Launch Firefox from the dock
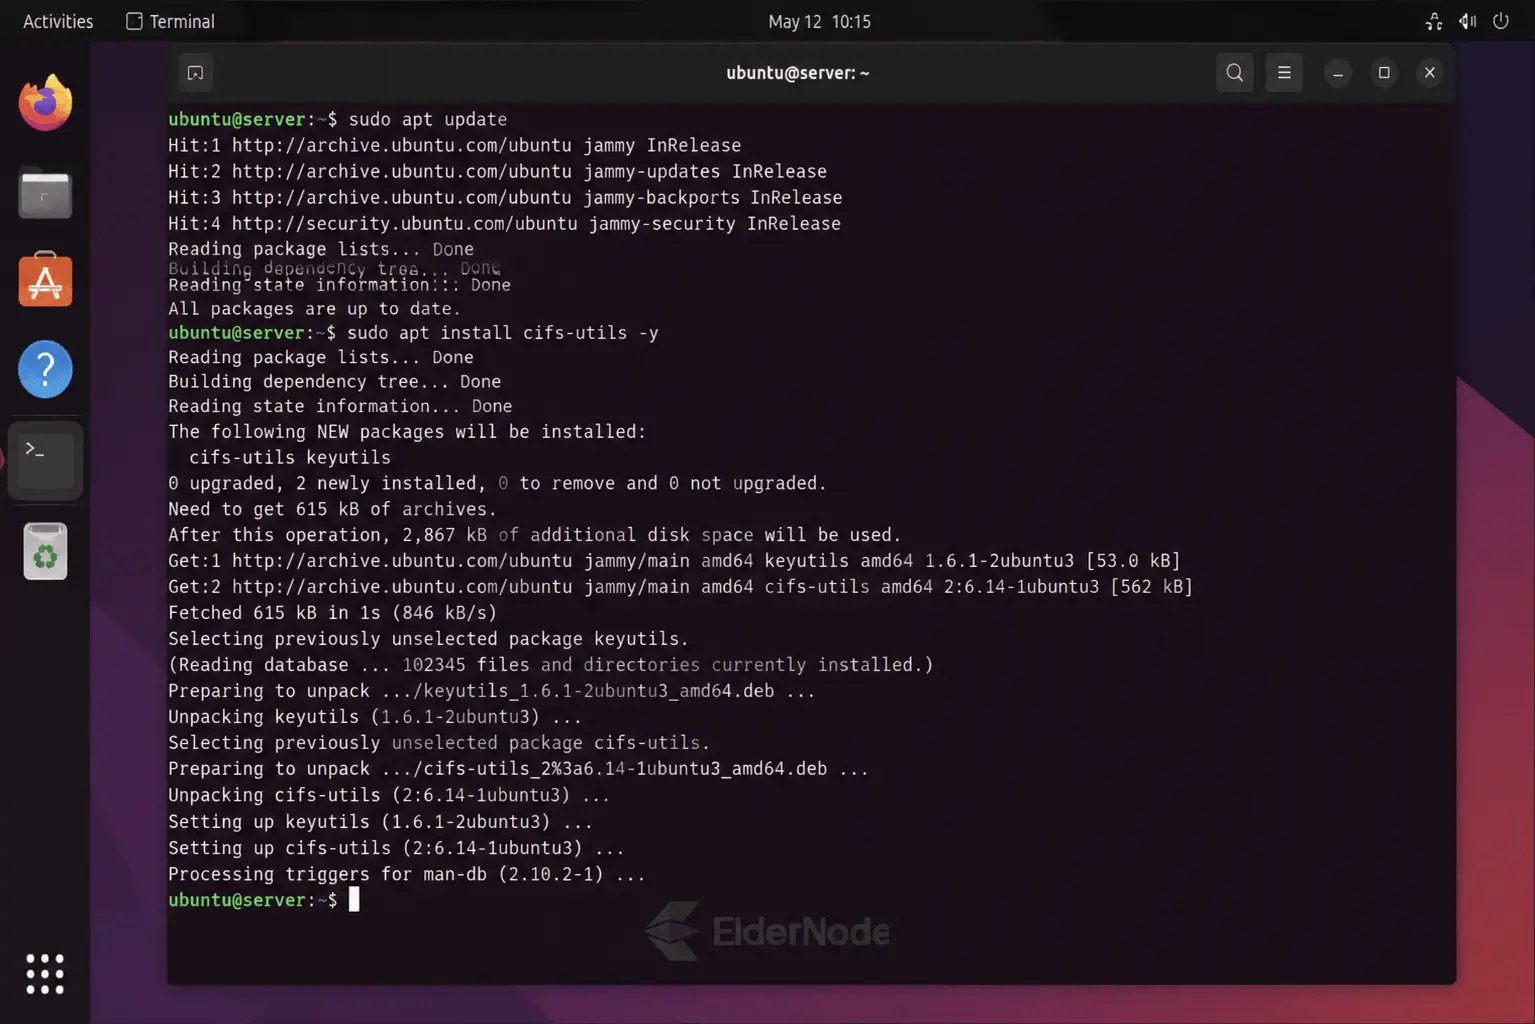 point(45,103)
